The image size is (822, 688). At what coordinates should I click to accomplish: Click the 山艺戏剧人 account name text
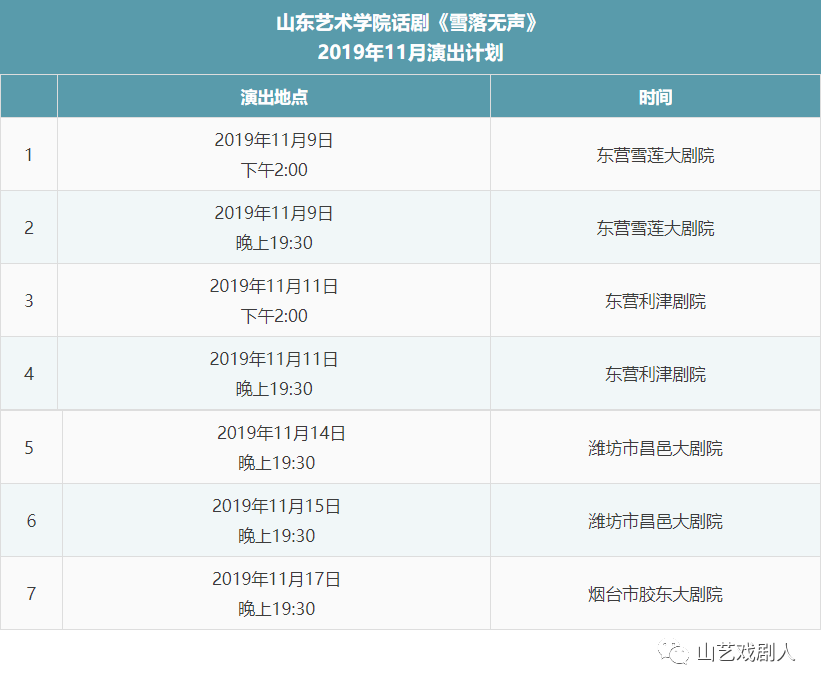[745, 653]
